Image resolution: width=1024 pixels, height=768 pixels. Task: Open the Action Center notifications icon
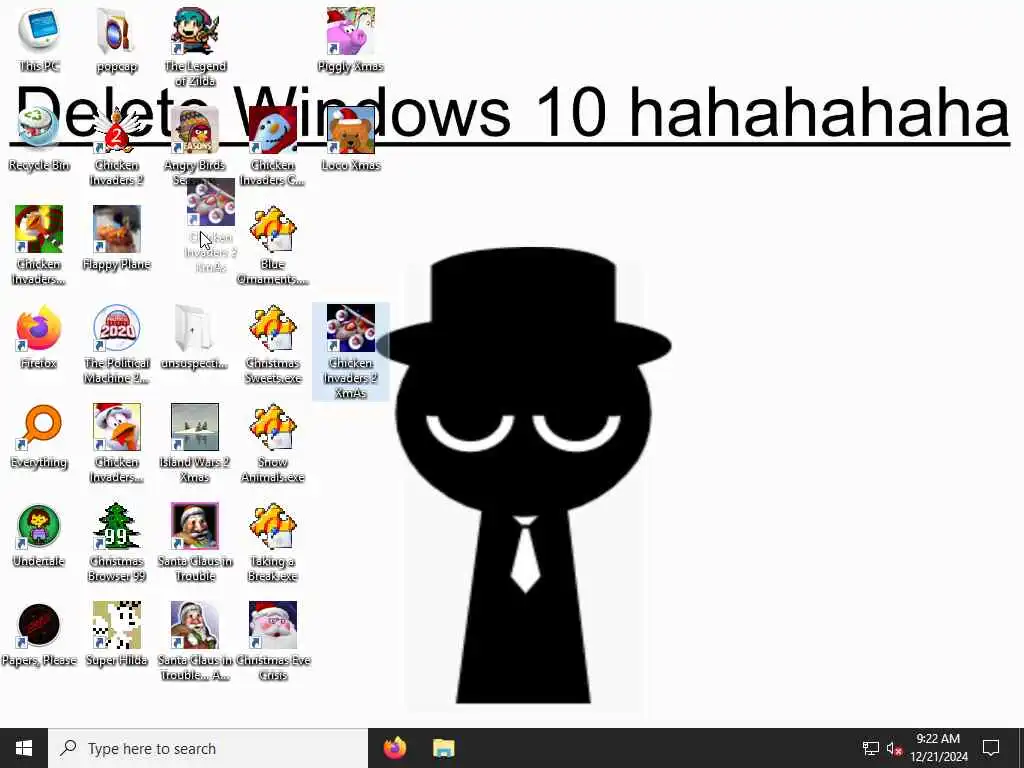coord(991,748)
